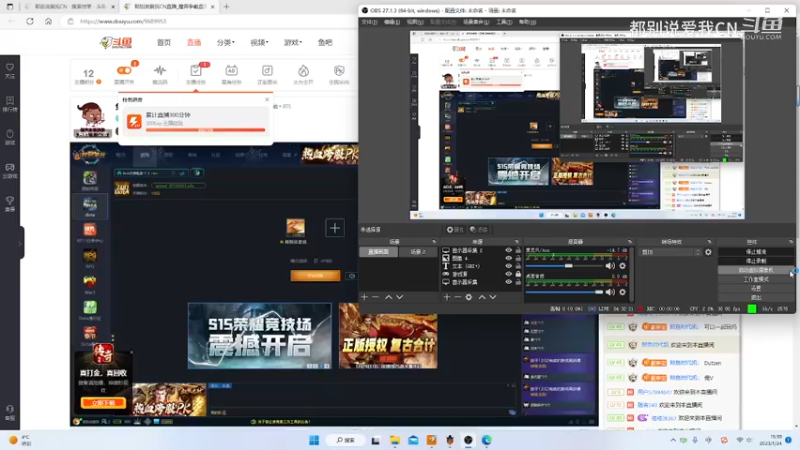Screen dimensions: 800x450
Task: Pop out the OBS sources dock
Action: click(517, 242)
